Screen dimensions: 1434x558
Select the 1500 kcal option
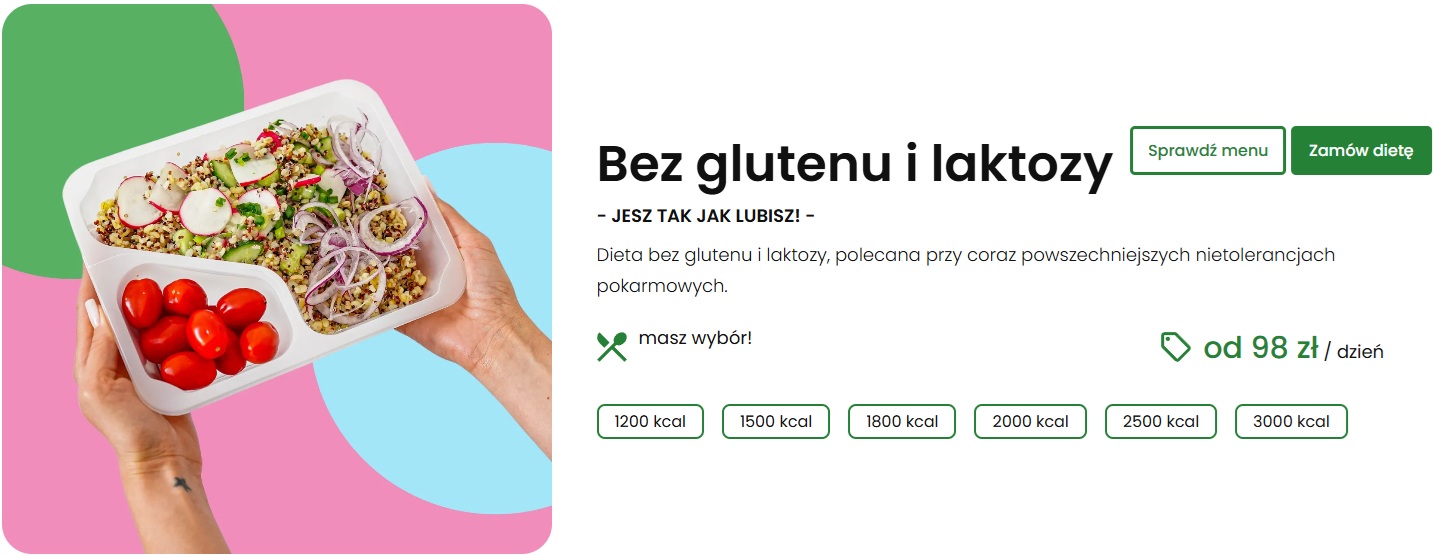click(776, 421)
